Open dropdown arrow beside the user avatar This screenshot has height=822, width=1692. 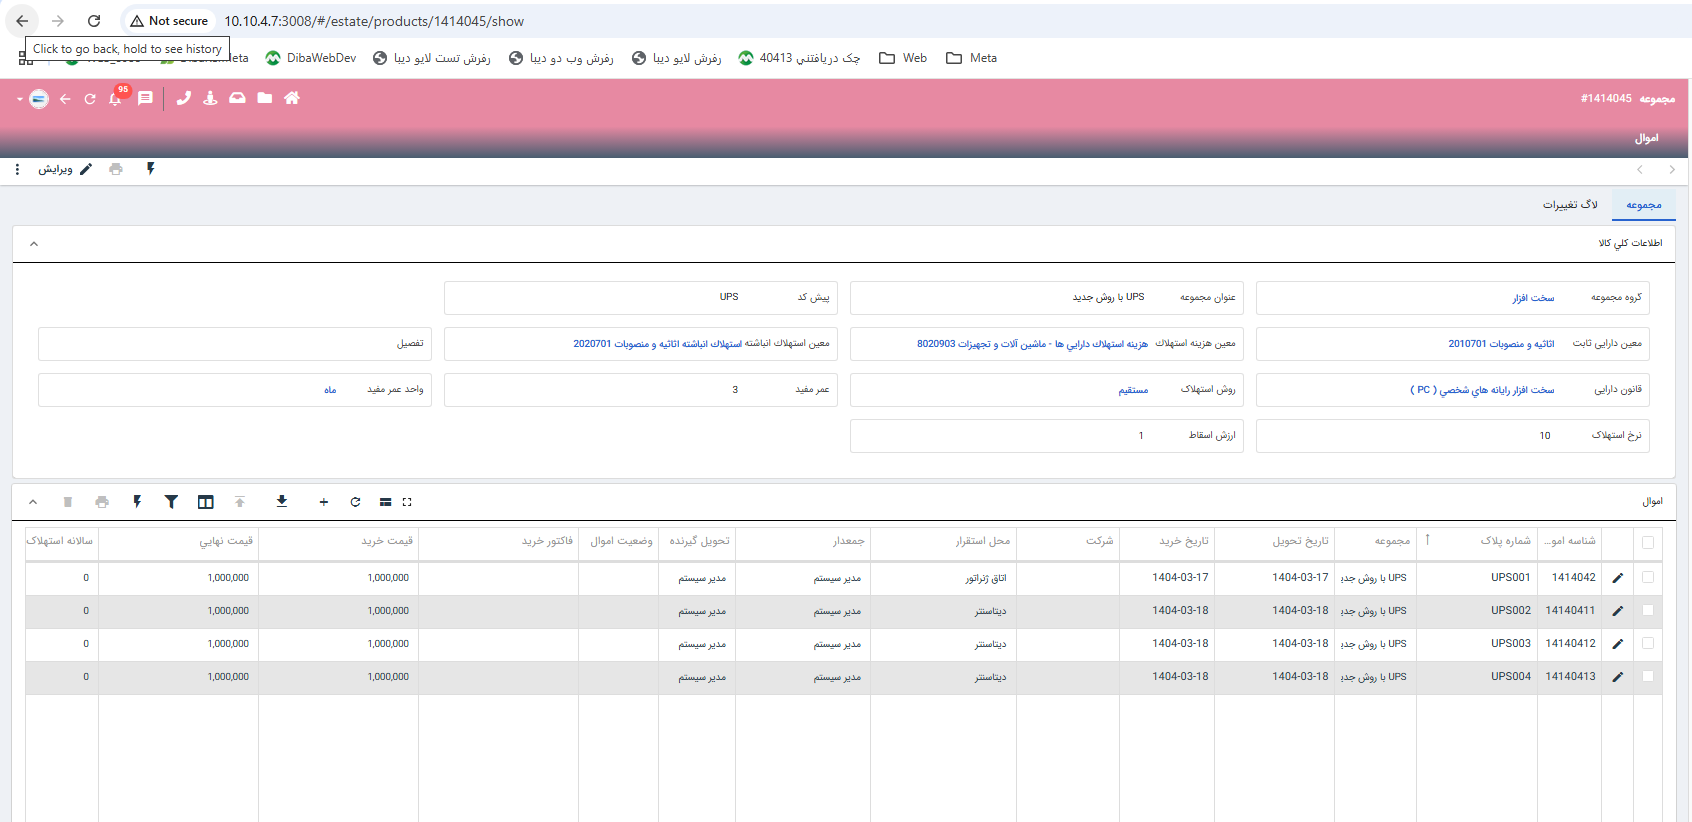[19, 99]
